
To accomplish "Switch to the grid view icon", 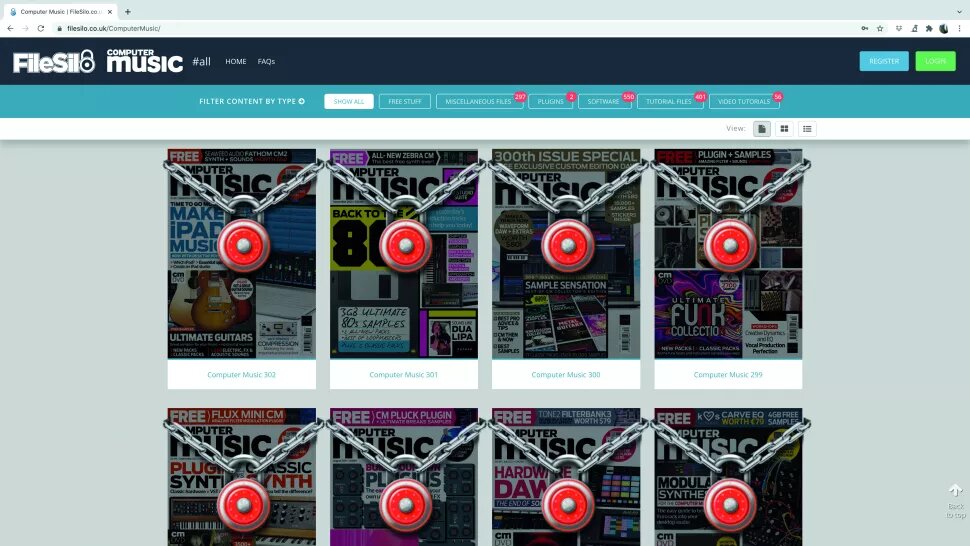I will click(784, 129).
